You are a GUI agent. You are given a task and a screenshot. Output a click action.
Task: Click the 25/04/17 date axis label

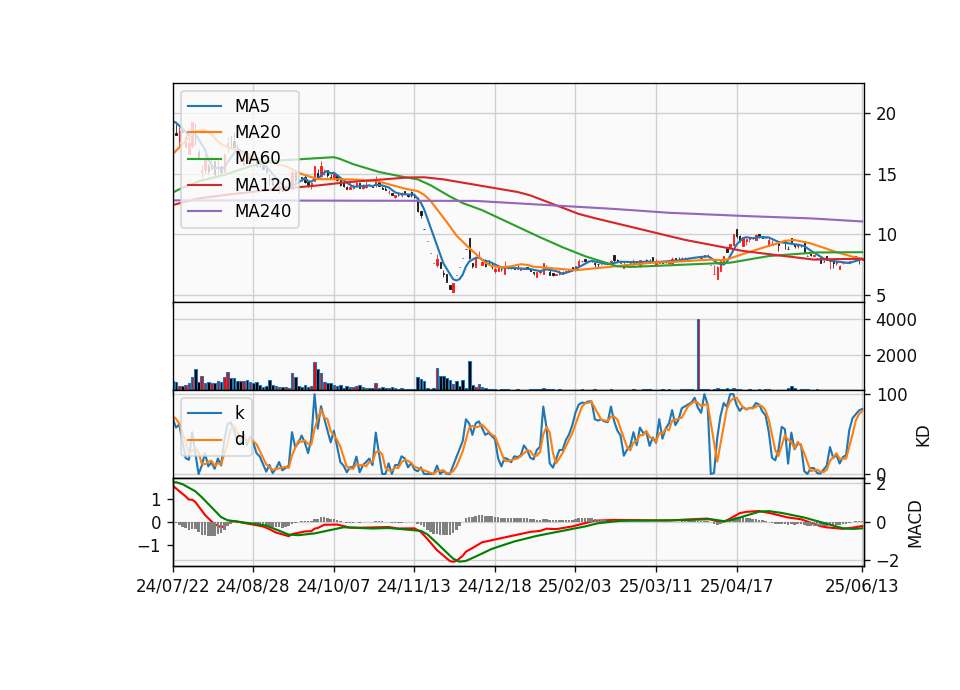(x=737, y=586)
